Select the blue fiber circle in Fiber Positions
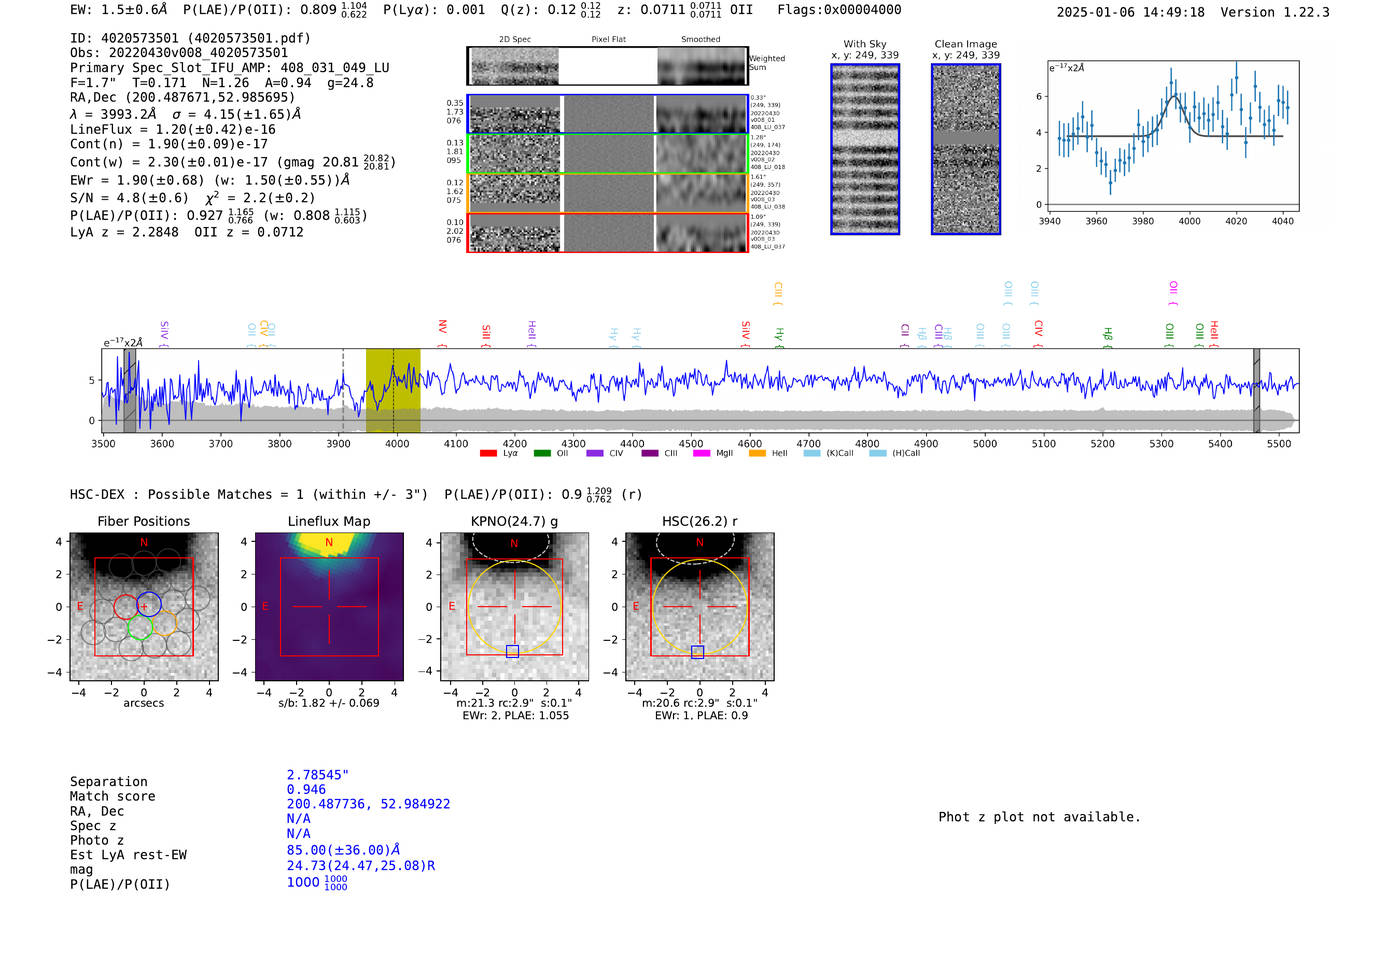Image resolution: width=1400 pixels, height=953 pixels. pyautogui.click(x=149, y=603)
